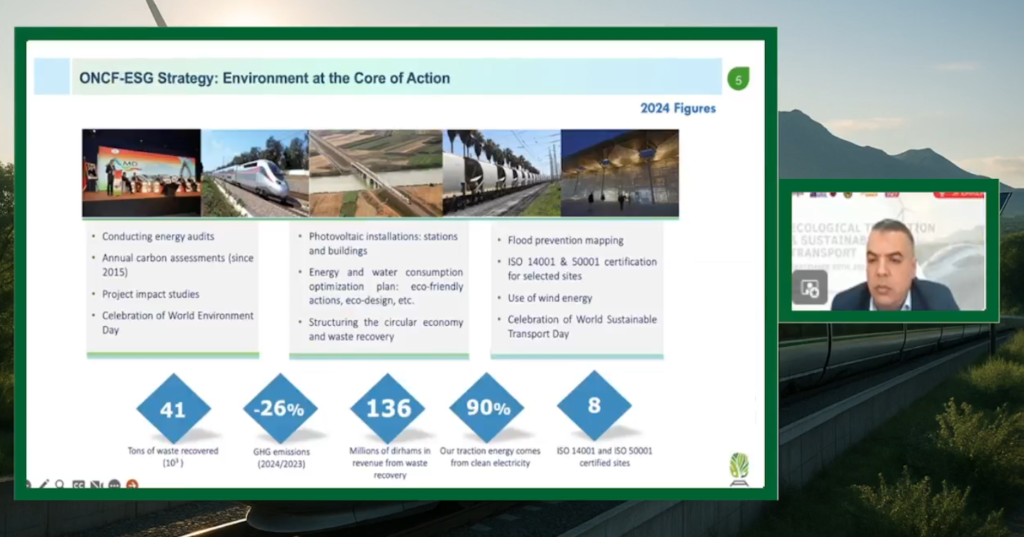Toggle the camera off icon
The width and height of the screenshot is (1024, 537).
[x=97, y=484]
